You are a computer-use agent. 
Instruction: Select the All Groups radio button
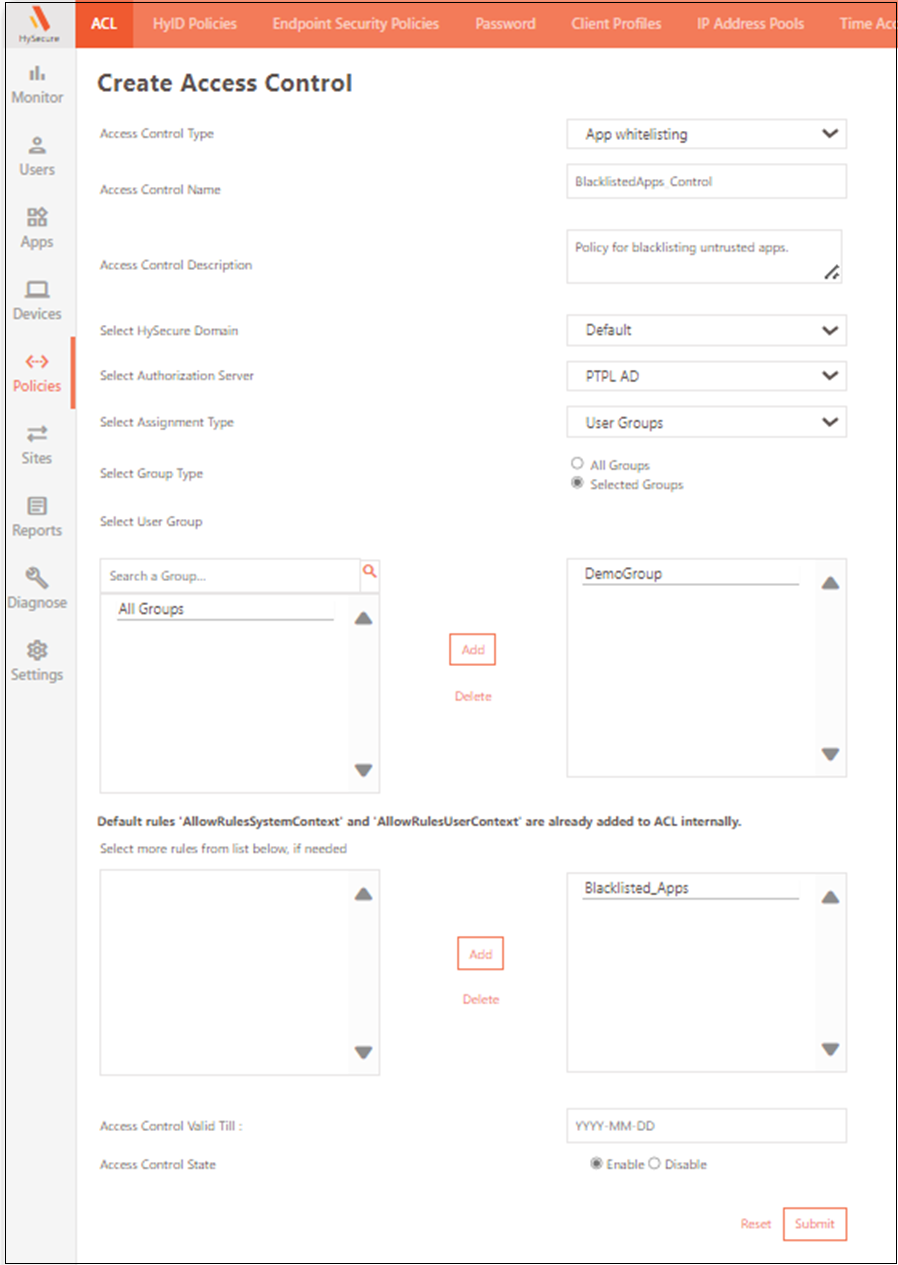pyautogui.click(x=577, y=464)
